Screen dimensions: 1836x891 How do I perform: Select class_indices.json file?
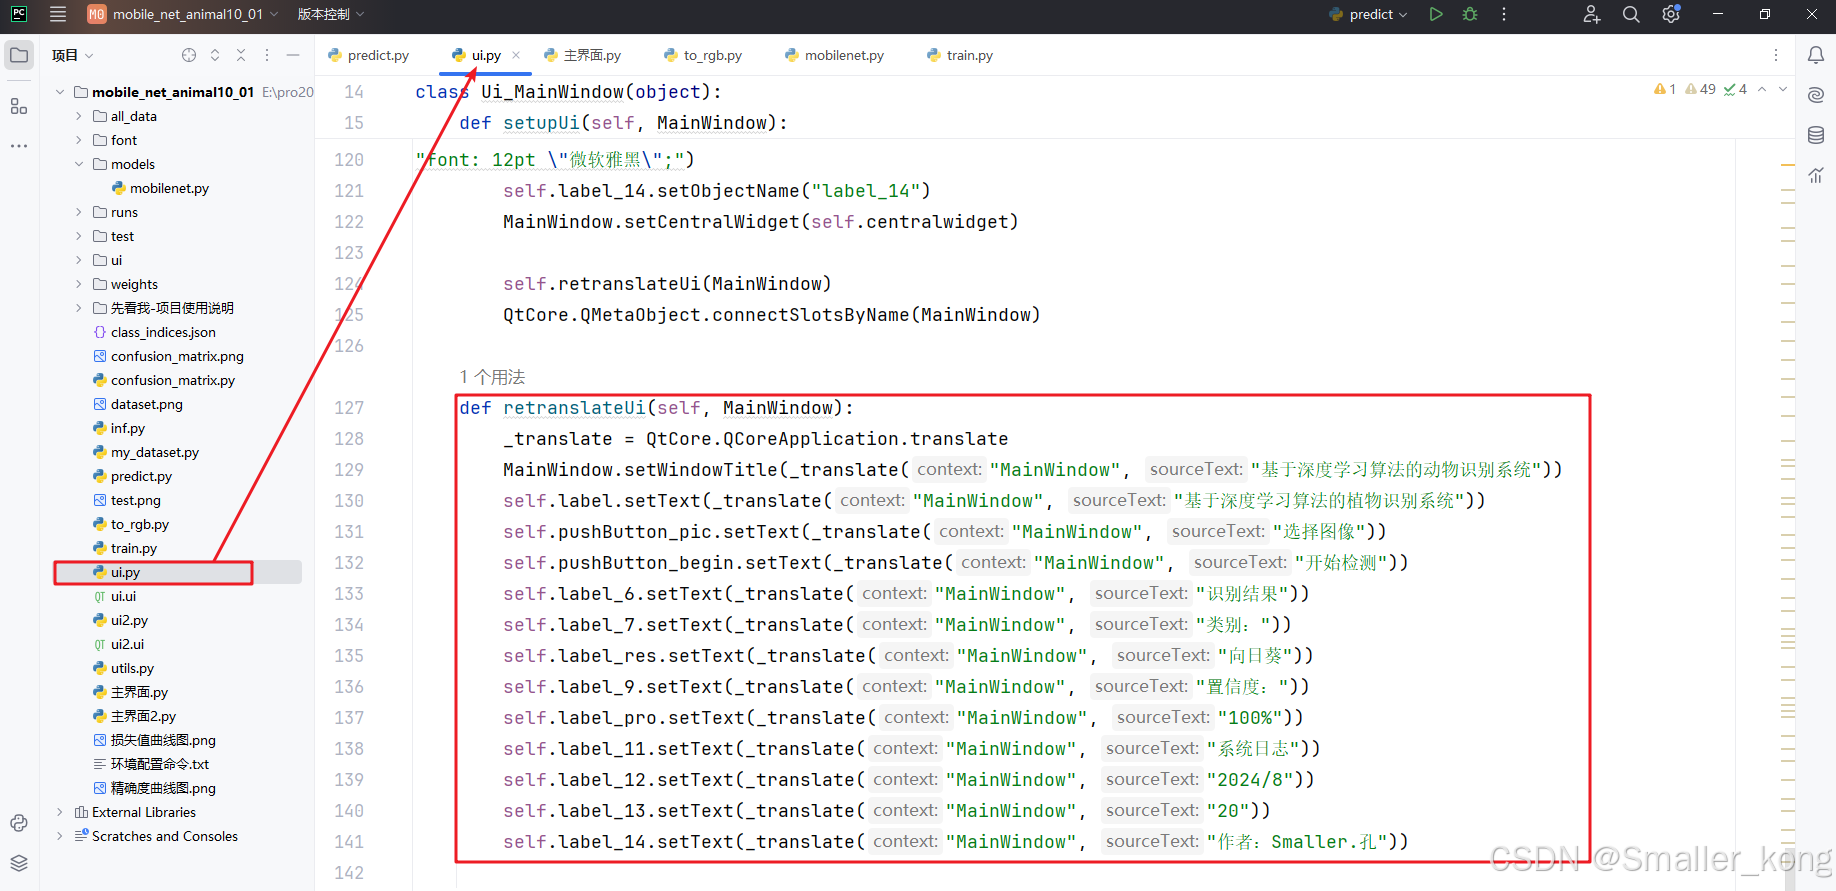tap(155, 332)
